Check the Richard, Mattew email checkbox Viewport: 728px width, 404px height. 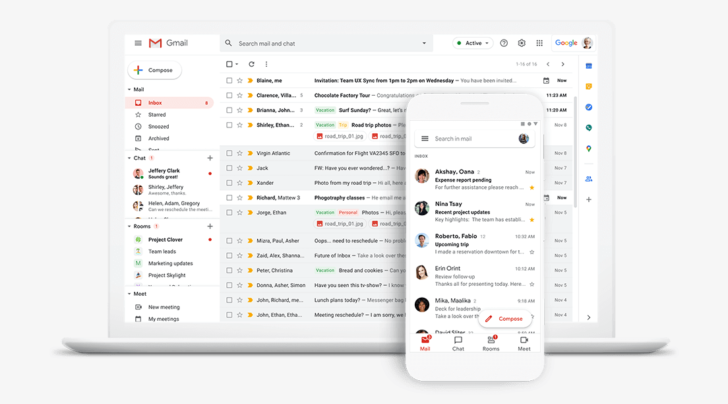point(229,197)
